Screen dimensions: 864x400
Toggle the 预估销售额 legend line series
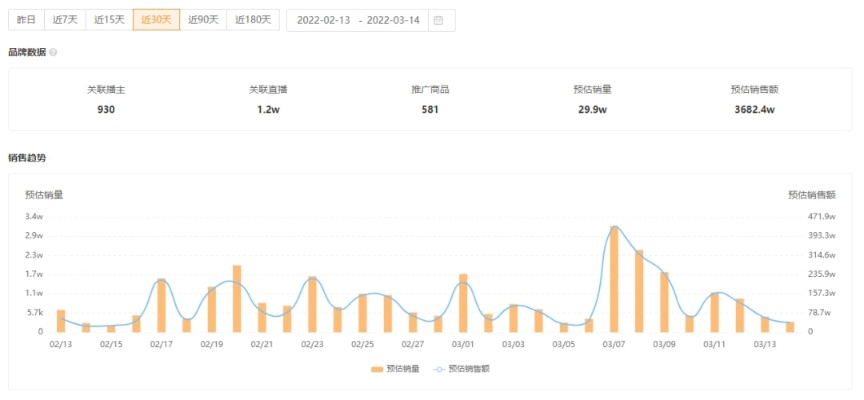(462, 368)
